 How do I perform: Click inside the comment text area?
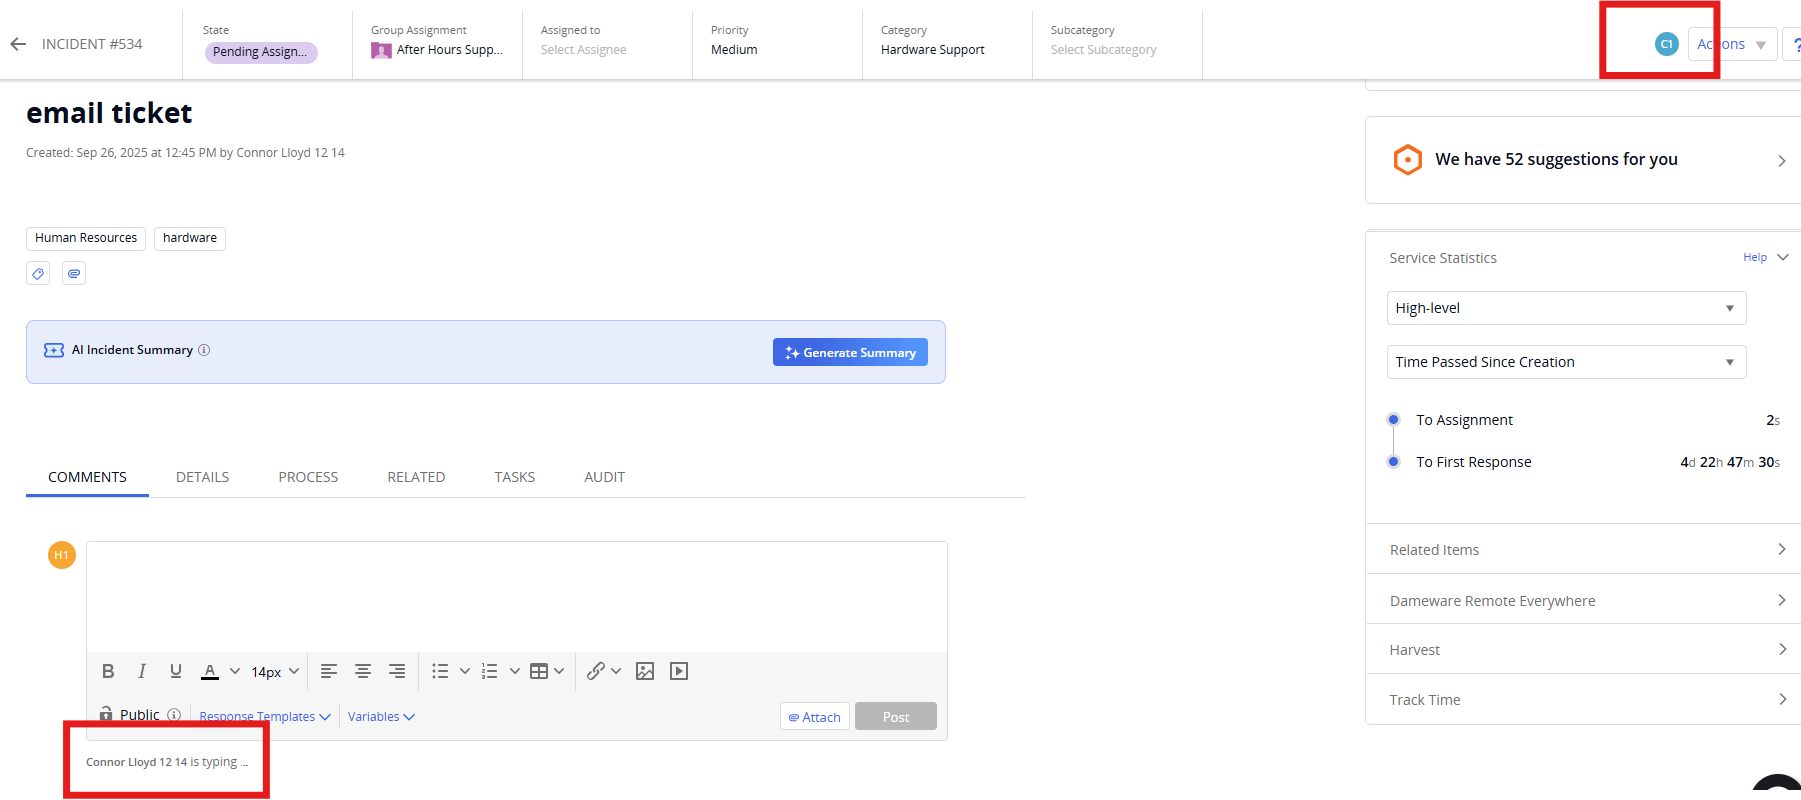pyautogui.click(x=517, y=597)
